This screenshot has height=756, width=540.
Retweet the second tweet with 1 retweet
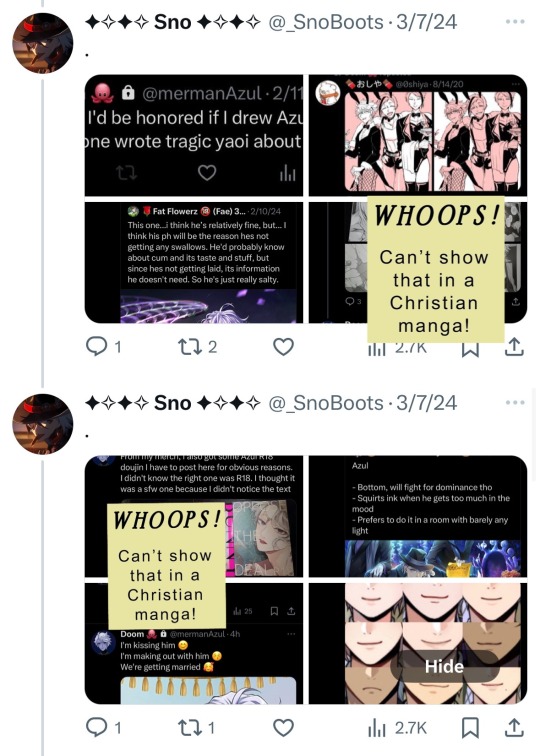(196, 727)
